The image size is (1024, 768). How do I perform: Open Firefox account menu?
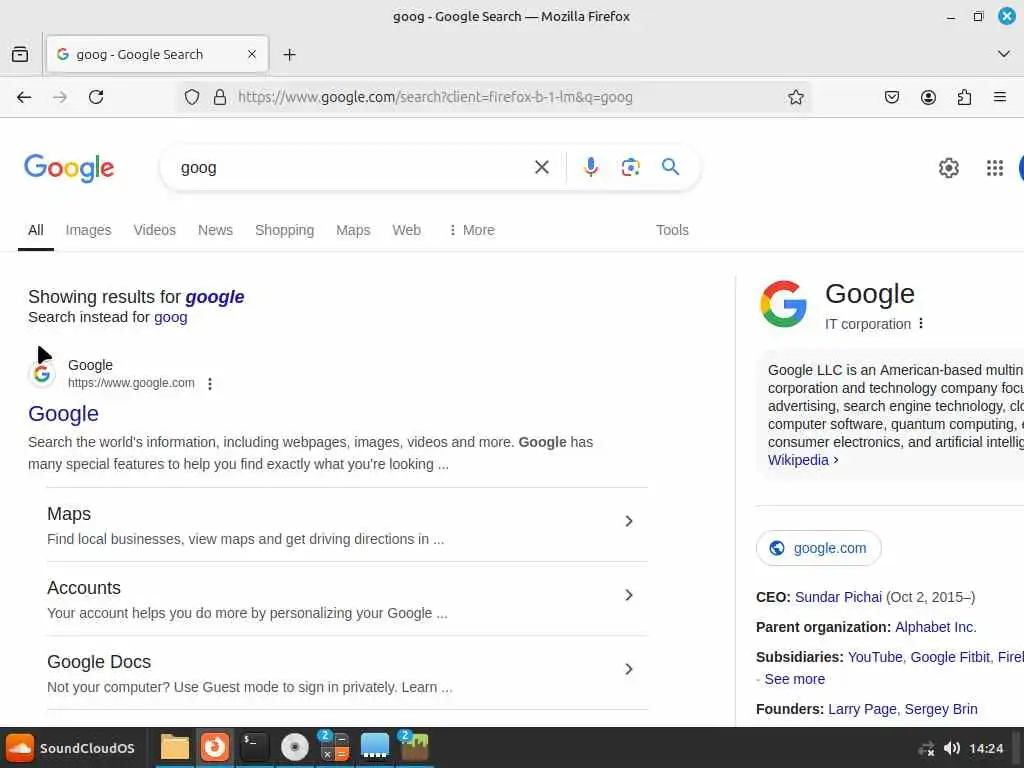pos(928,97)
